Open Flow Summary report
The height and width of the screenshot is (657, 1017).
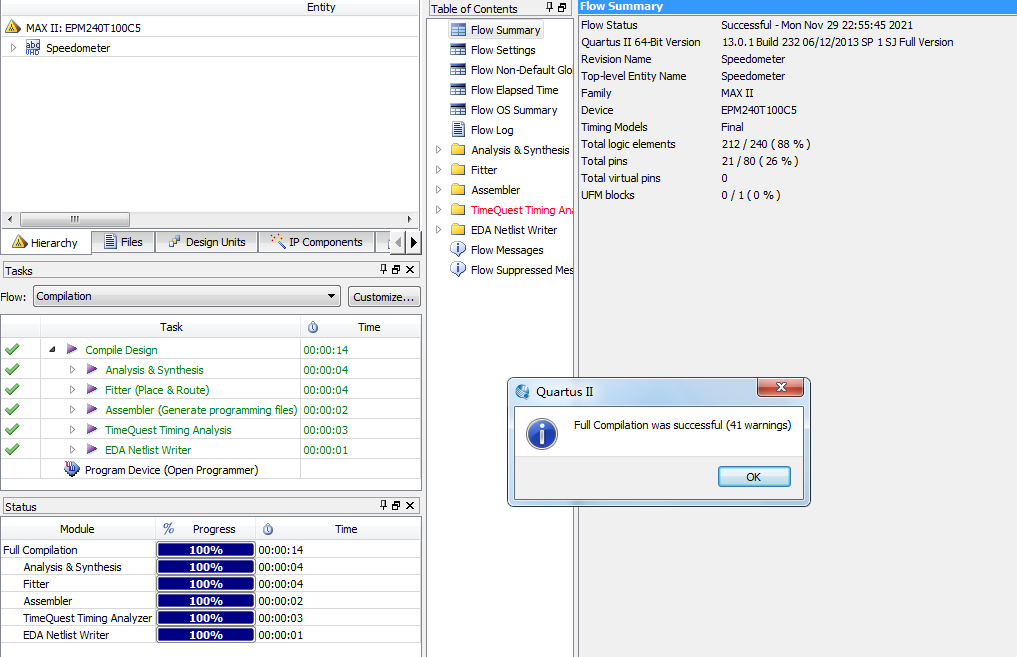pos(505,30)
